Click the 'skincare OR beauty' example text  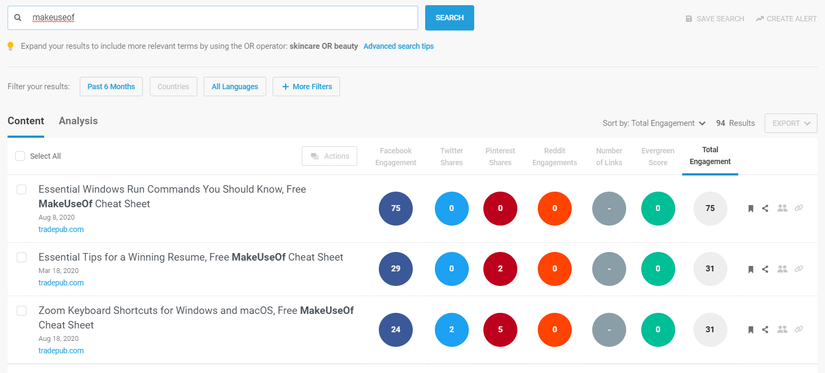(x=324, y=46)
